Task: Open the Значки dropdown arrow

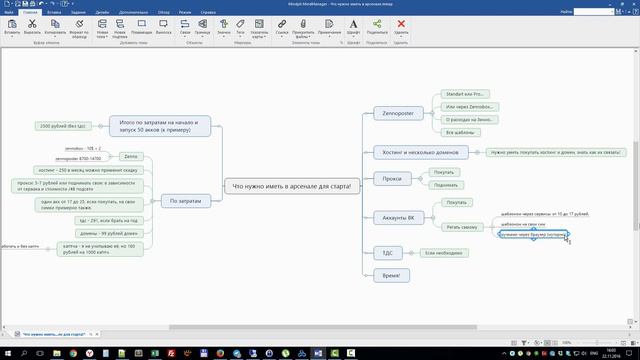Action: 224,36
